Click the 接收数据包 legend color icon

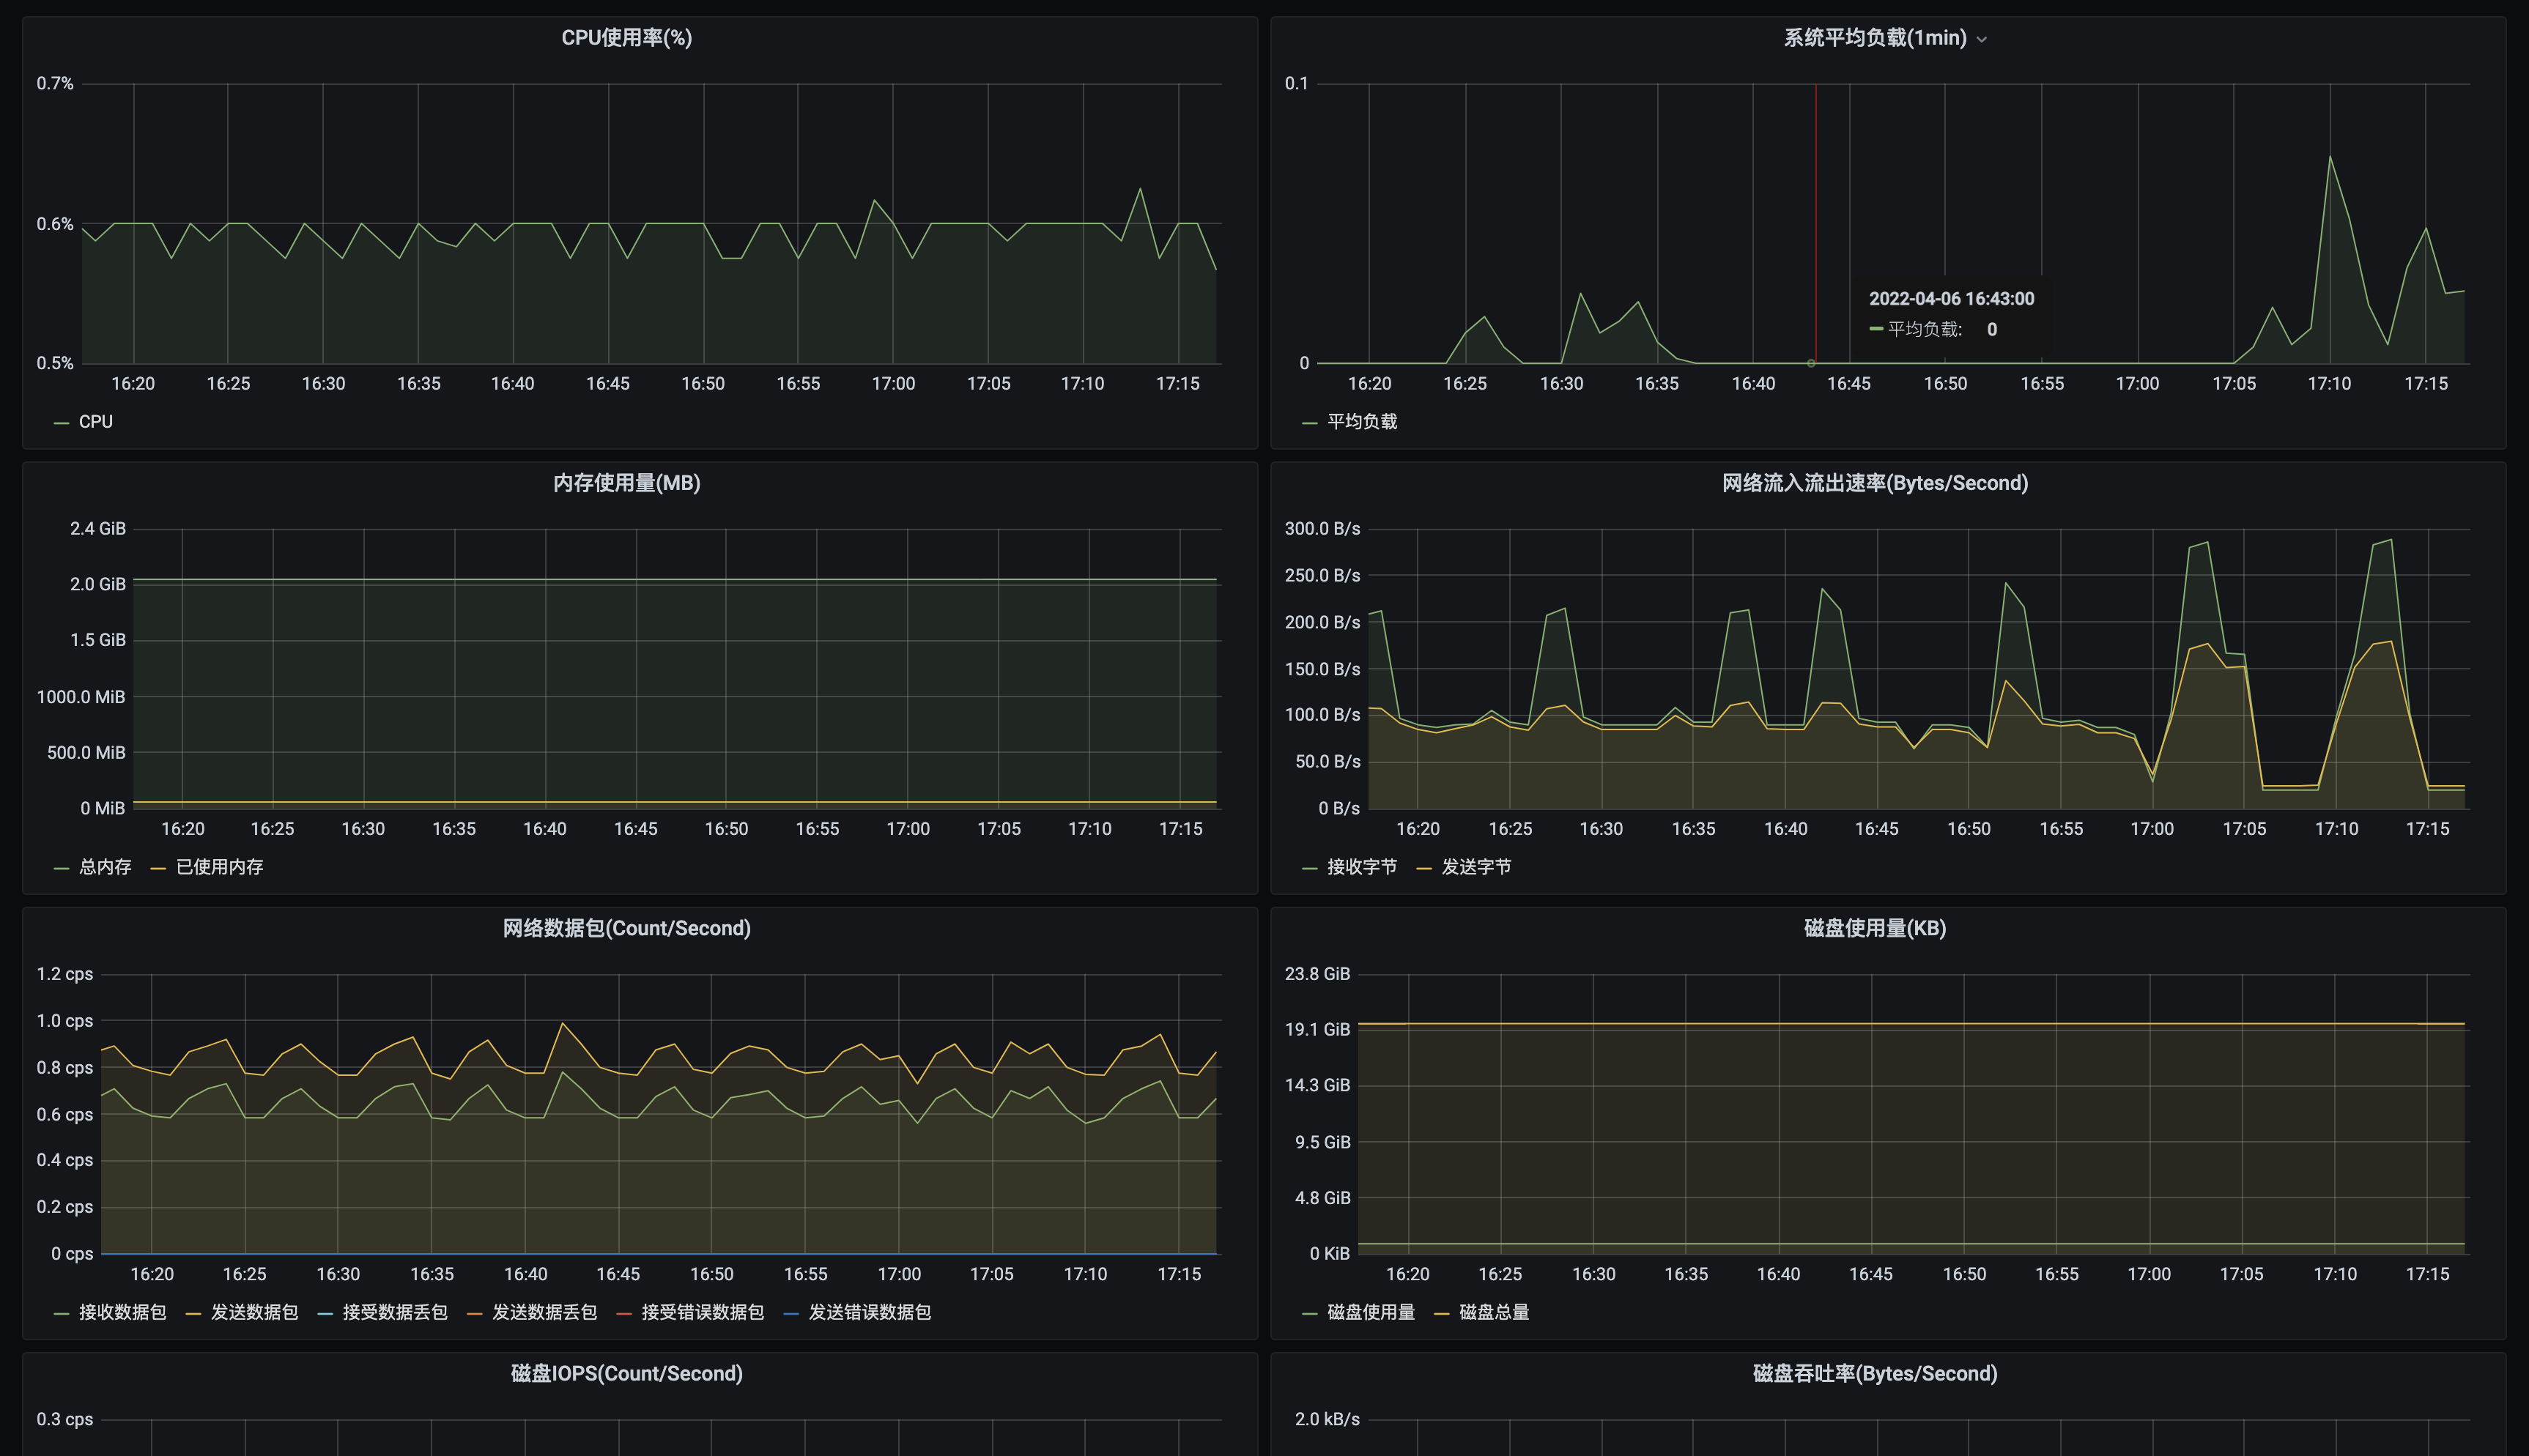tap(61, 1313)
